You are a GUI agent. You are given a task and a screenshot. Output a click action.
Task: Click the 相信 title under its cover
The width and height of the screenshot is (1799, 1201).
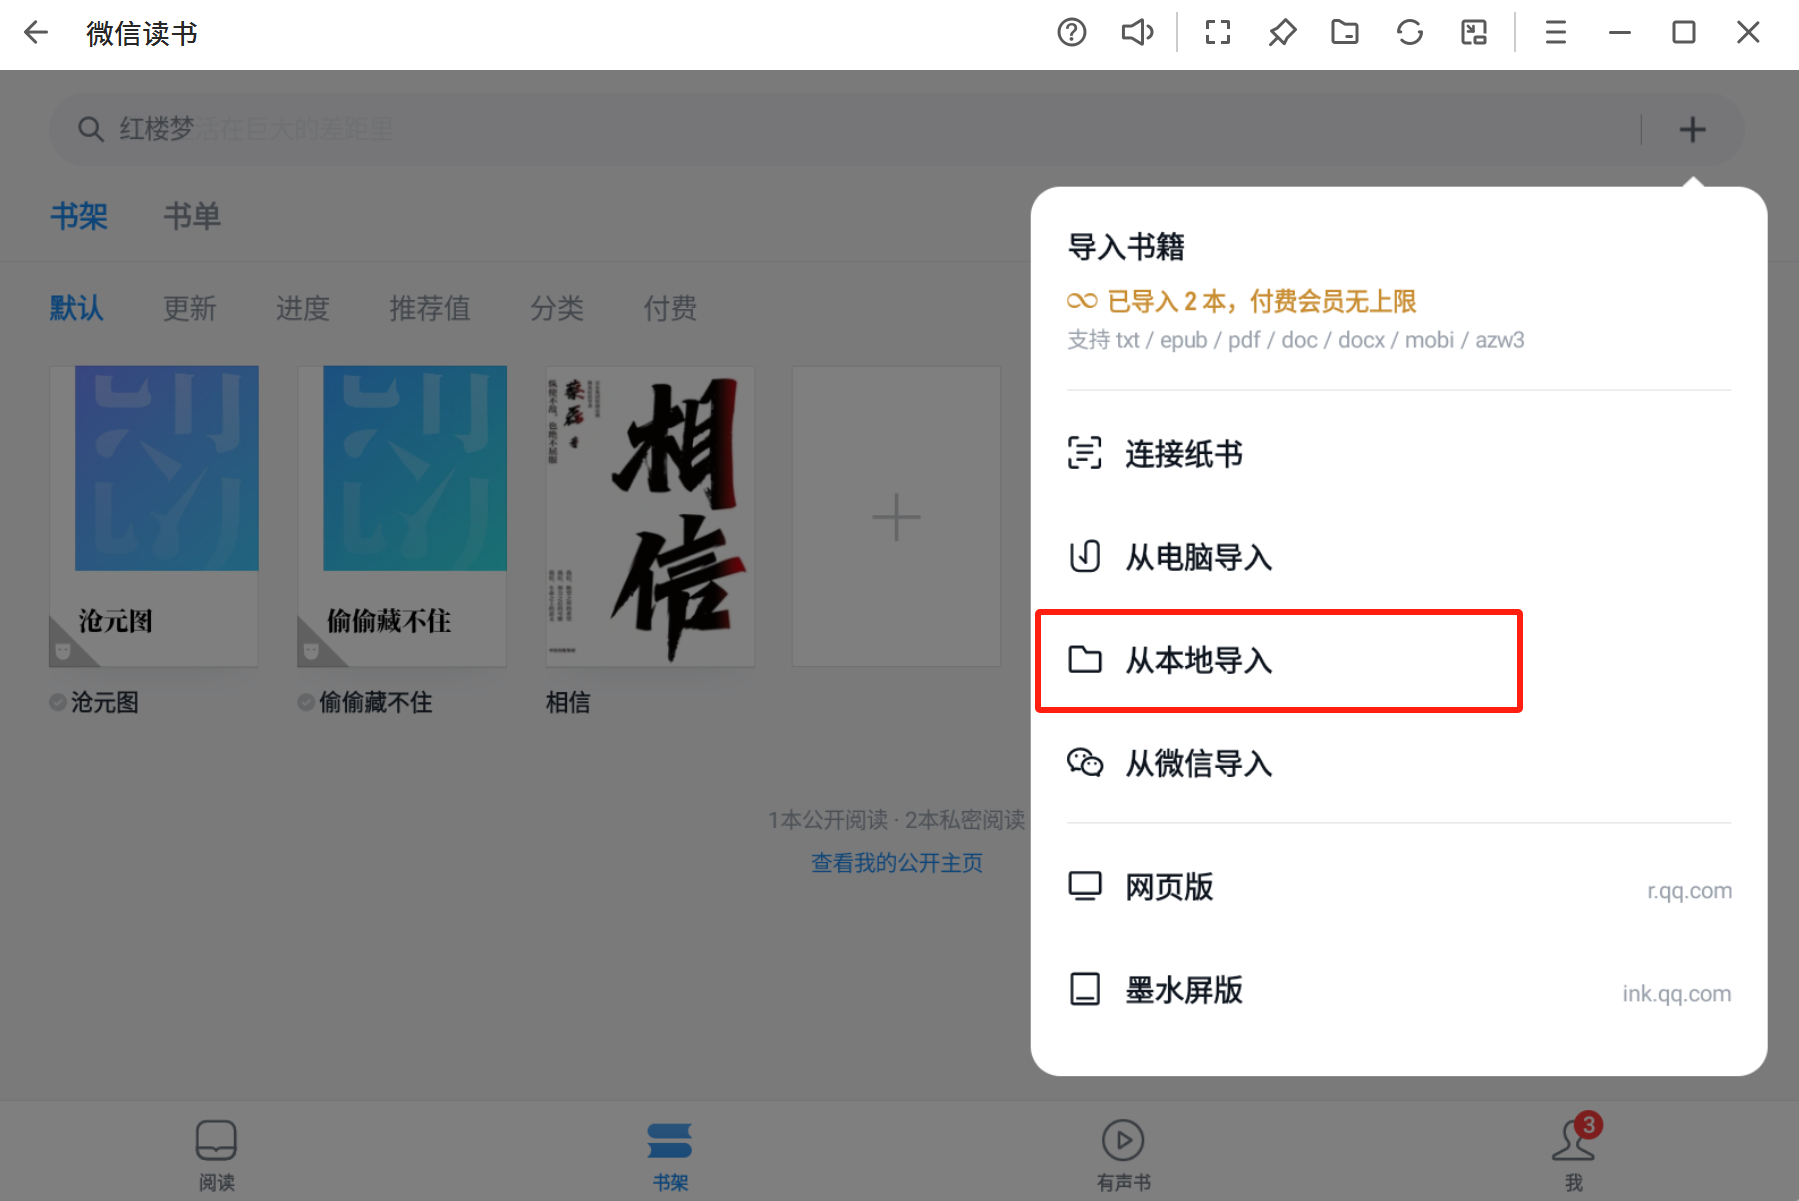pos(568,702)
